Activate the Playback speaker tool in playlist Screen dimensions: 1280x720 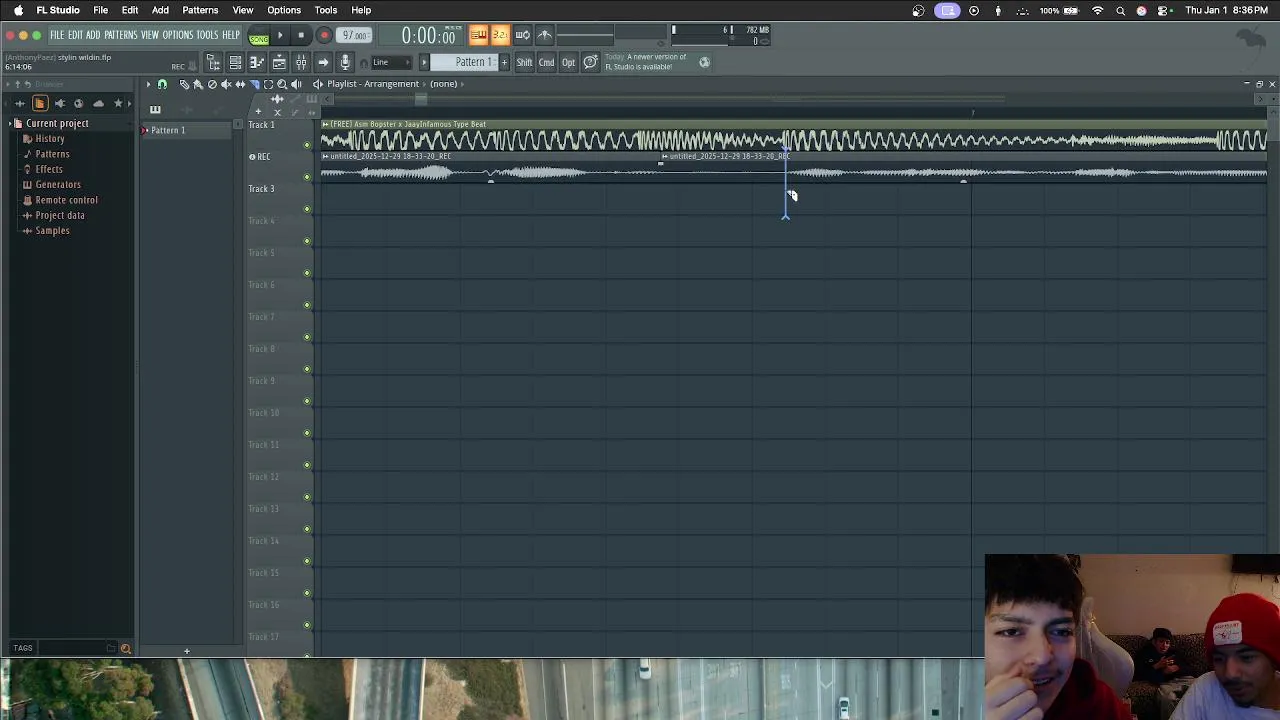[296, 84]
